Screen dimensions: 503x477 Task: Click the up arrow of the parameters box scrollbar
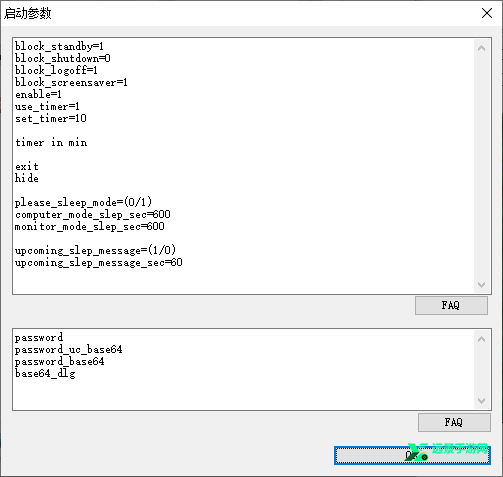[481, 49]
